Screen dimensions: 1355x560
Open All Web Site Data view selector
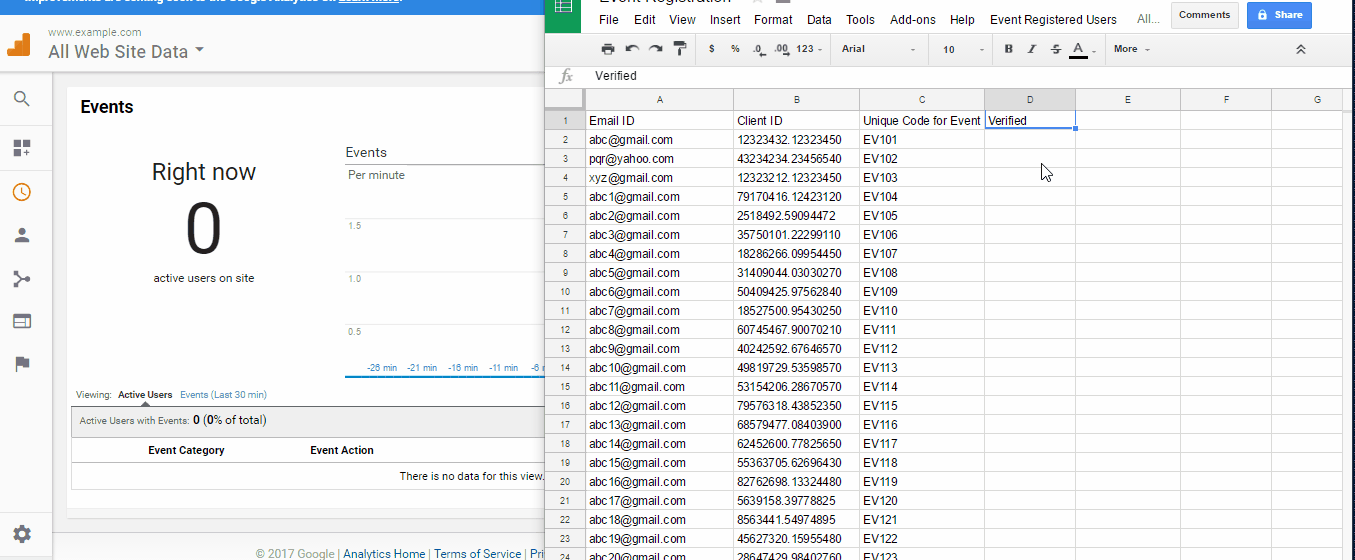pos(126,51)
